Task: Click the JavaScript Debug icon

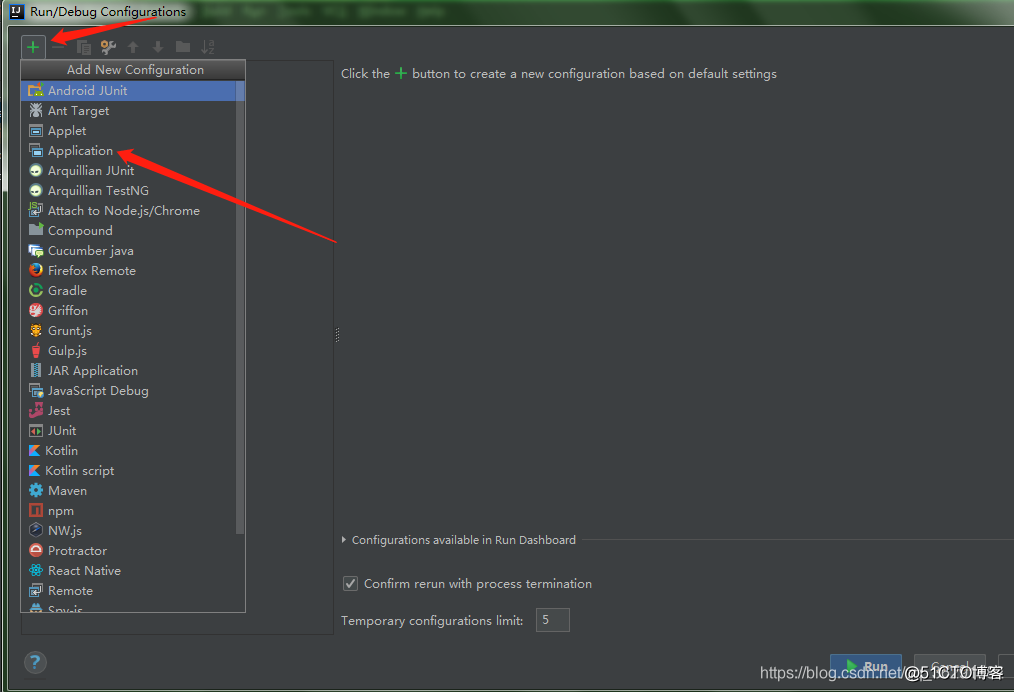Action: [36, 391]
